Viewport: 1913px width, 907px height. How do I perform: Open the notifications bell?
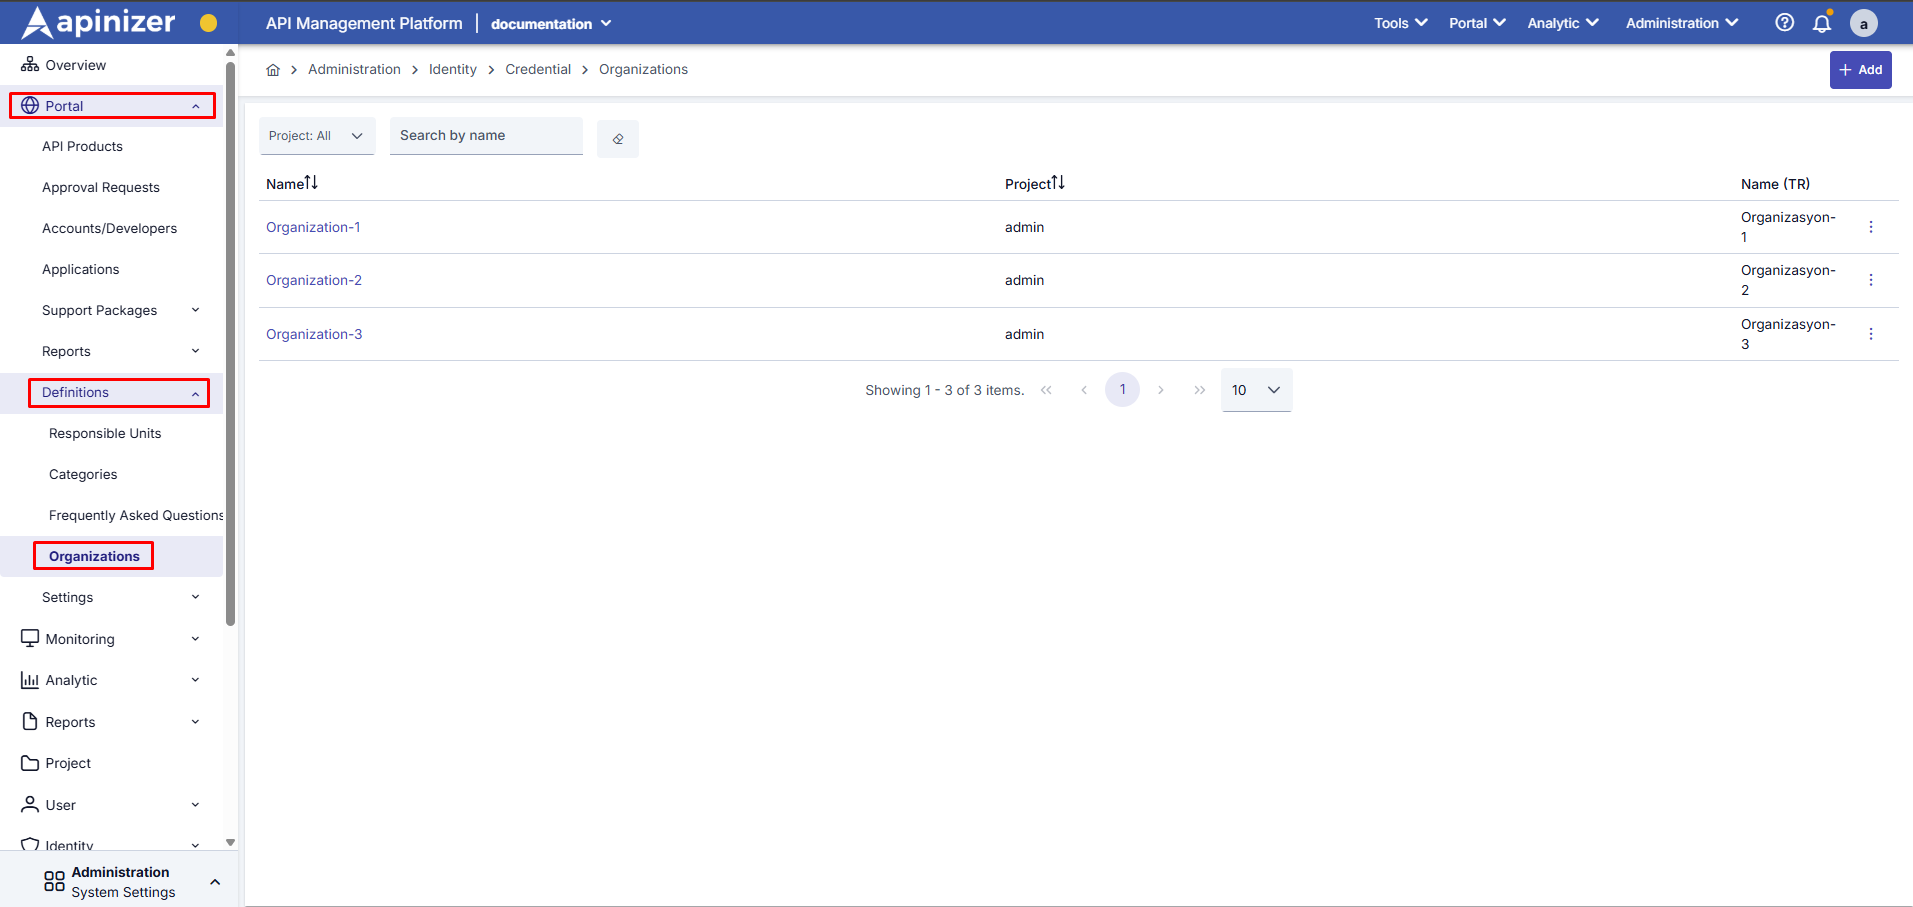[x=1822, y=23]
